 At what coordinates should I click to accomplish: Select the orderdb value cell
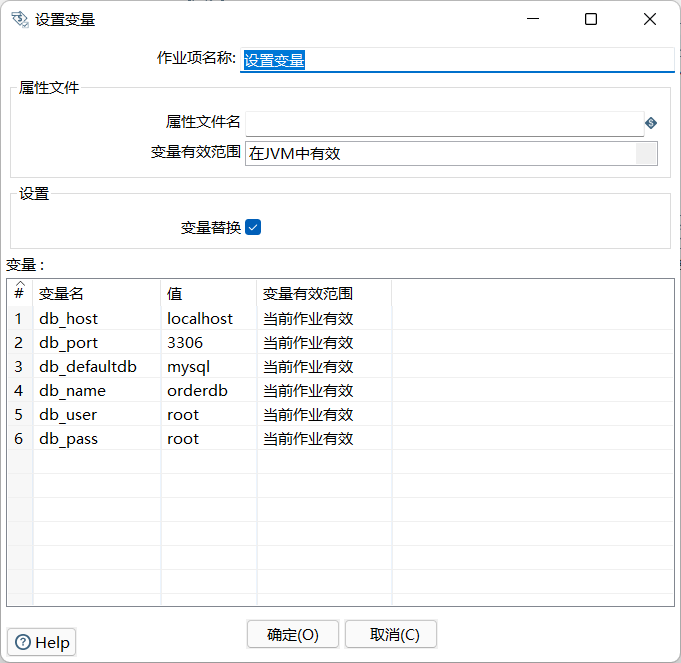(208, 390)
